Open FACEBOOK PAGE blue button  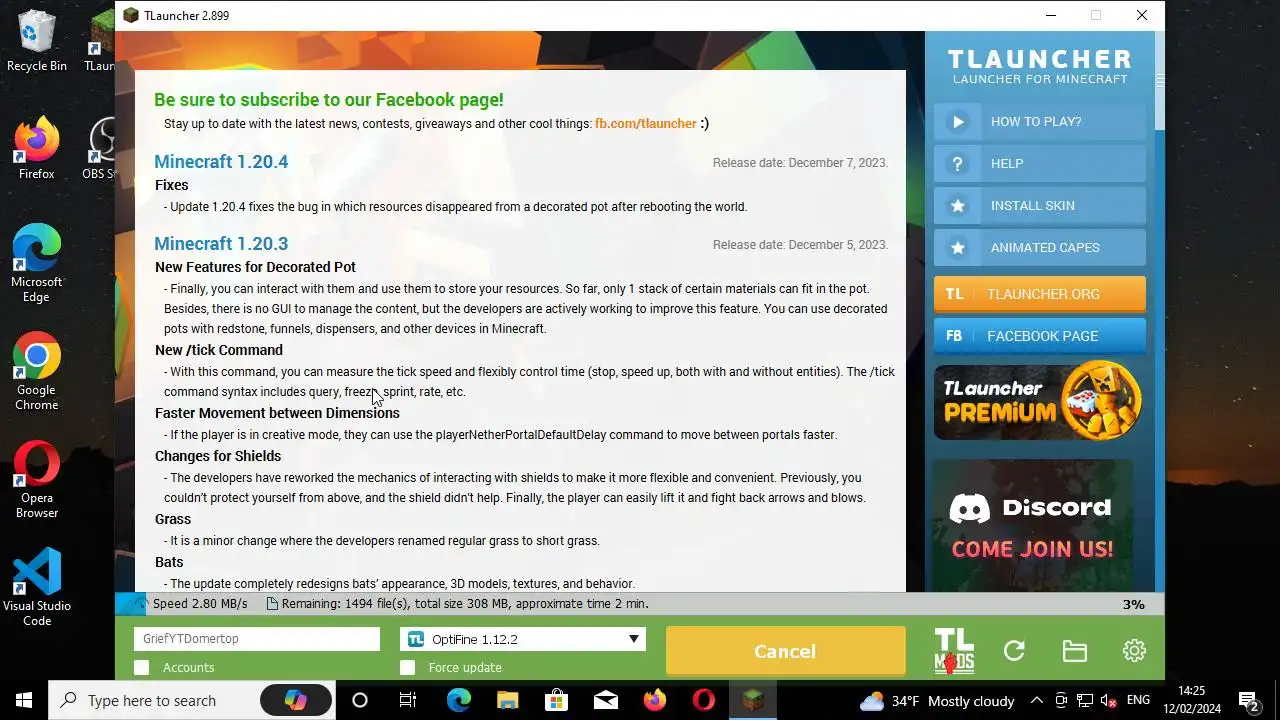click(1040, 336)
